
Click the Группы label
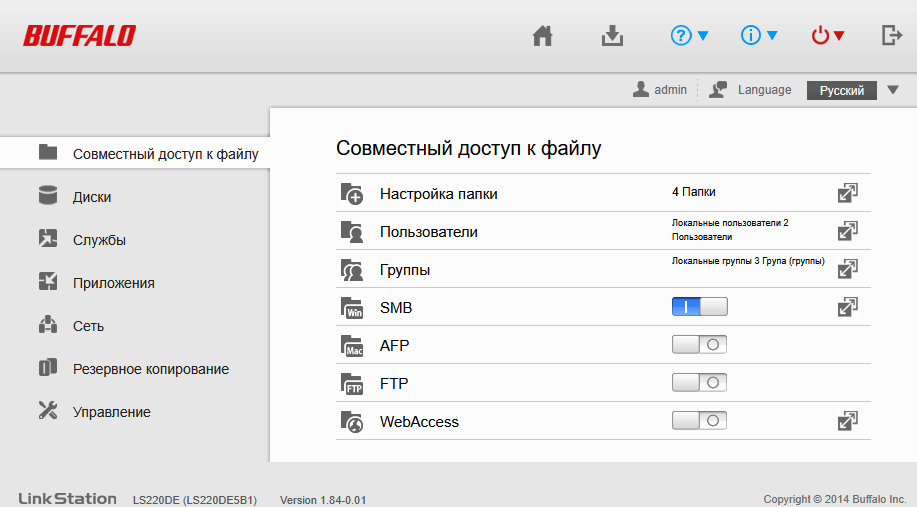[405, 270]
